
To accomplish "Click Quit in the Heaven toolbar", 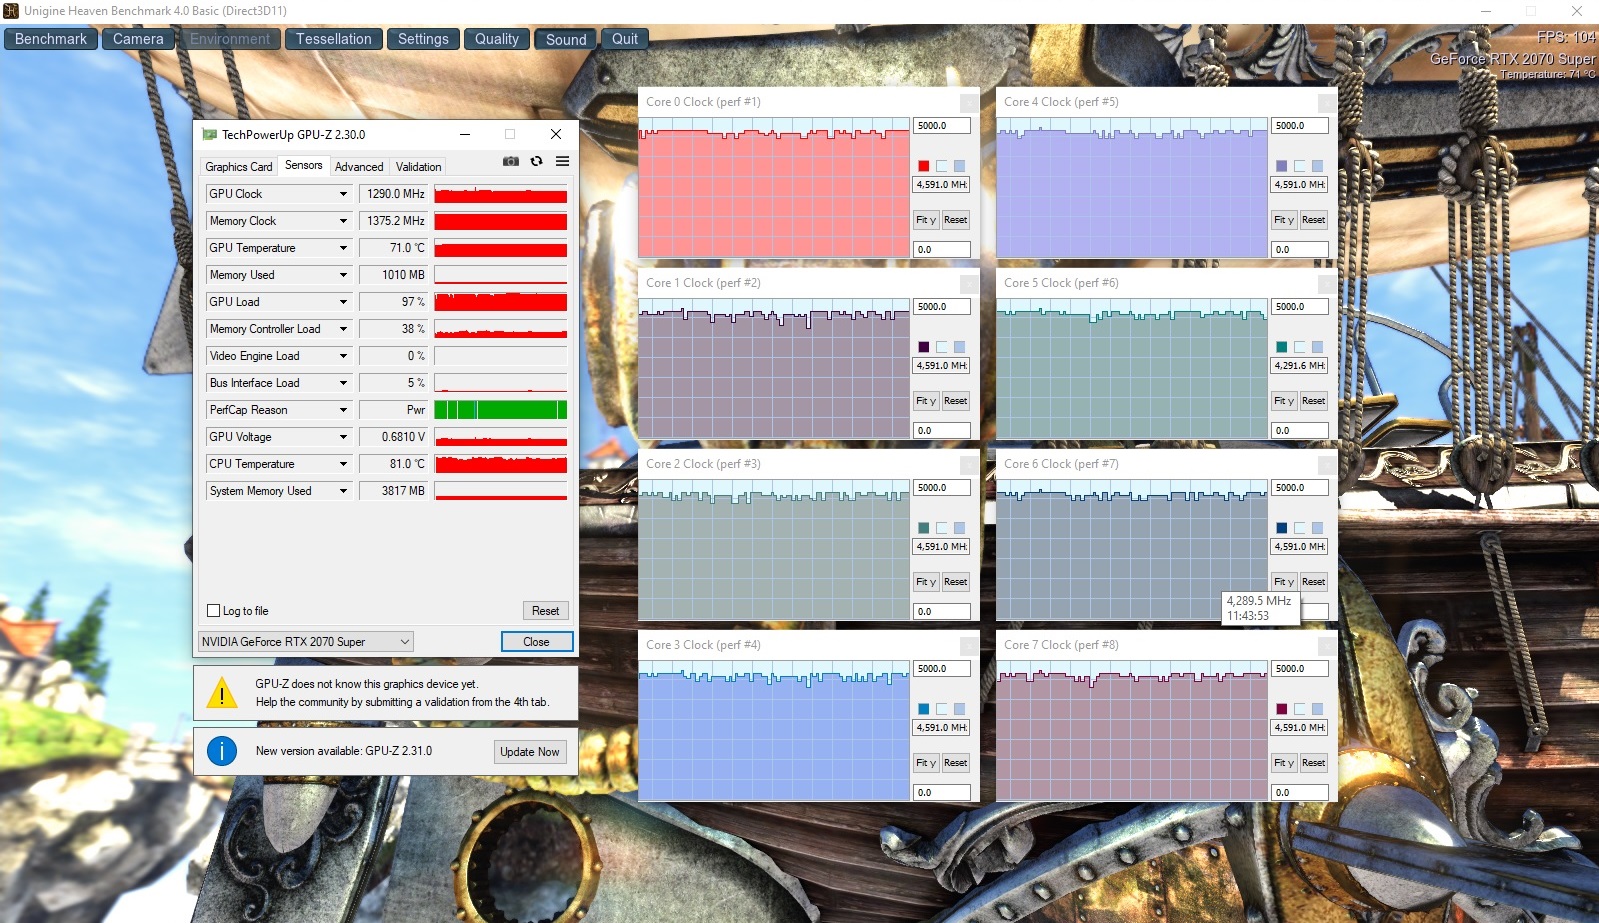I will [625, 39].
